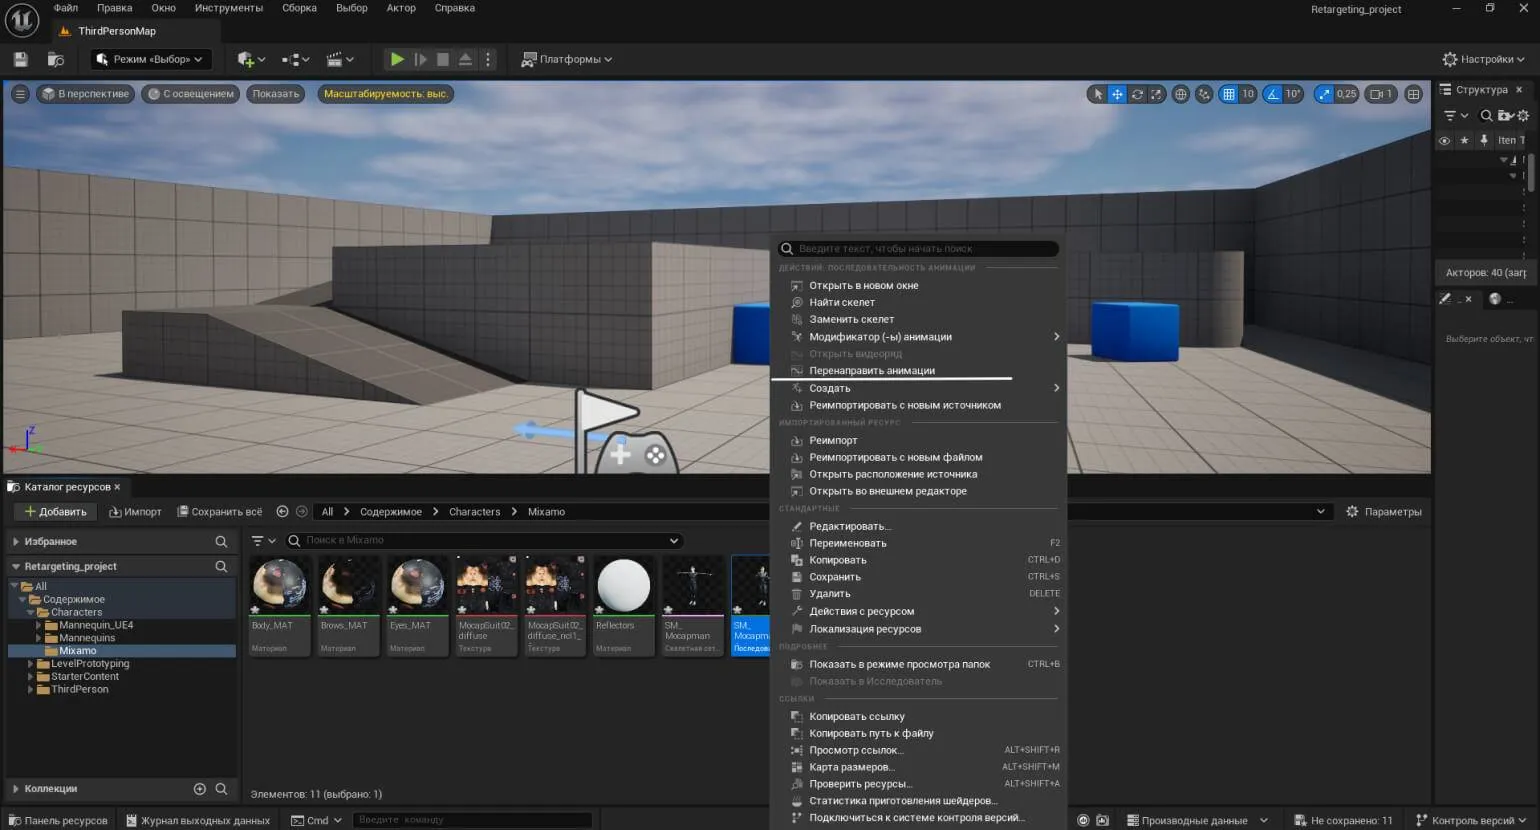Click the save level floppy disk icon

(x=20, y=60)
